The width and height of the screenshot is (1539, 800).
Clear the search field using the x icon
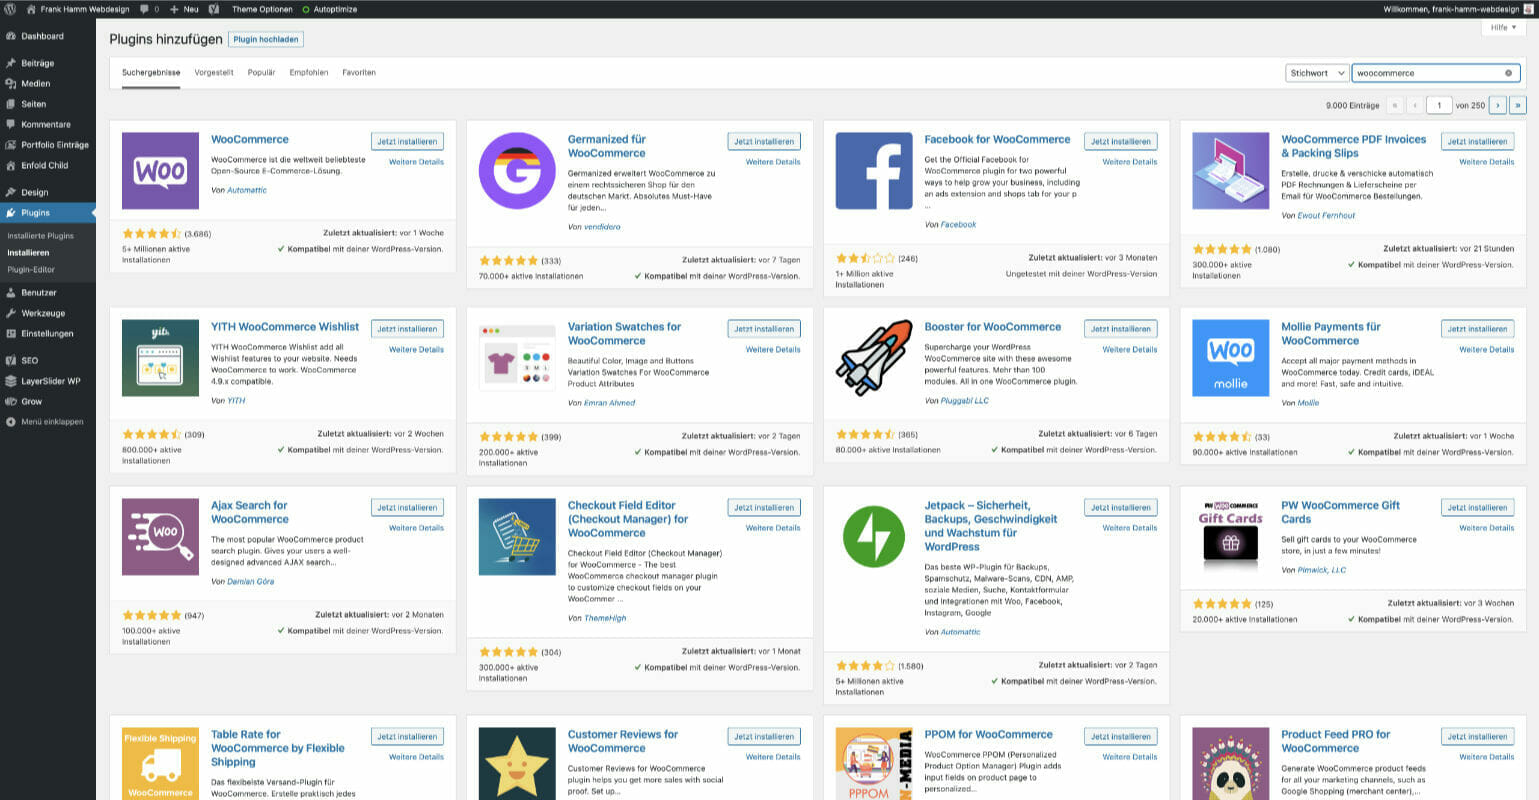click(x=1509, y=72)
